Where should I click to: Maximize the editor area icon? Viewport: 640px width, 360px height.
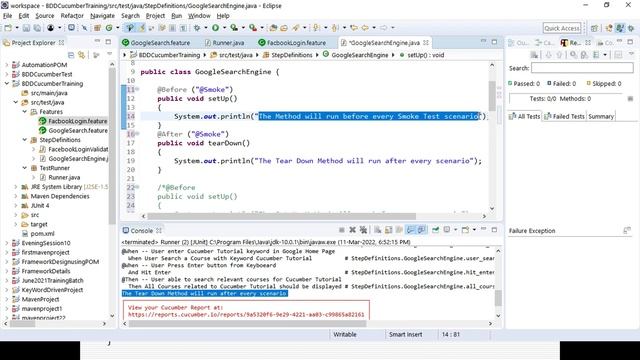pos(494,42)
